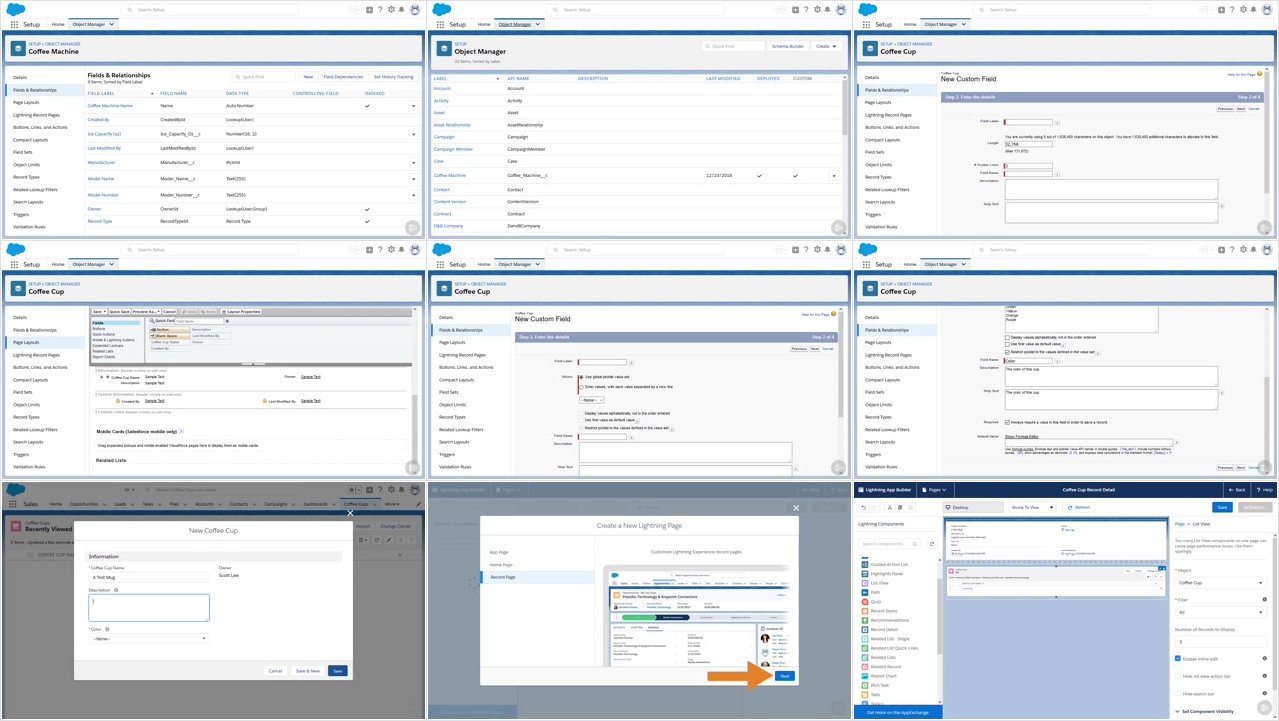Image resolution: width=1279 pixels, height=721 pixels.
Task: Open the Color picklist in New Coffee Cup dialog
Action: coord(148,638)
